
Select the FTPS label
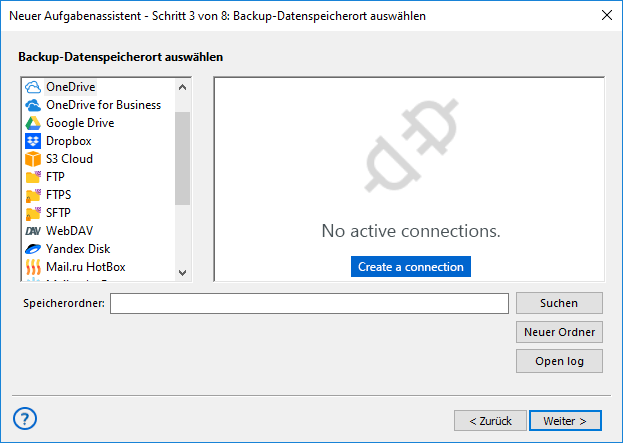(x=59, y=195)
